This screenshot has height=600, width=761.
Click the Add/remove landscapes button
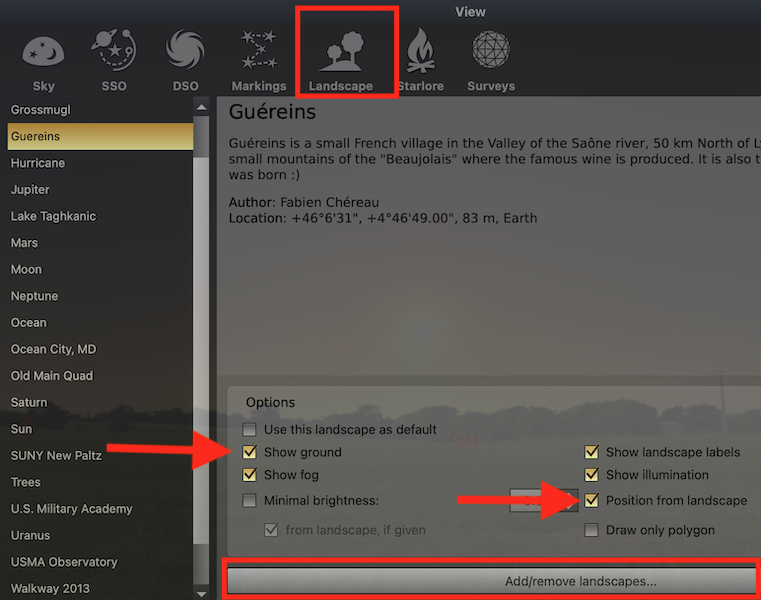point(492,581)
